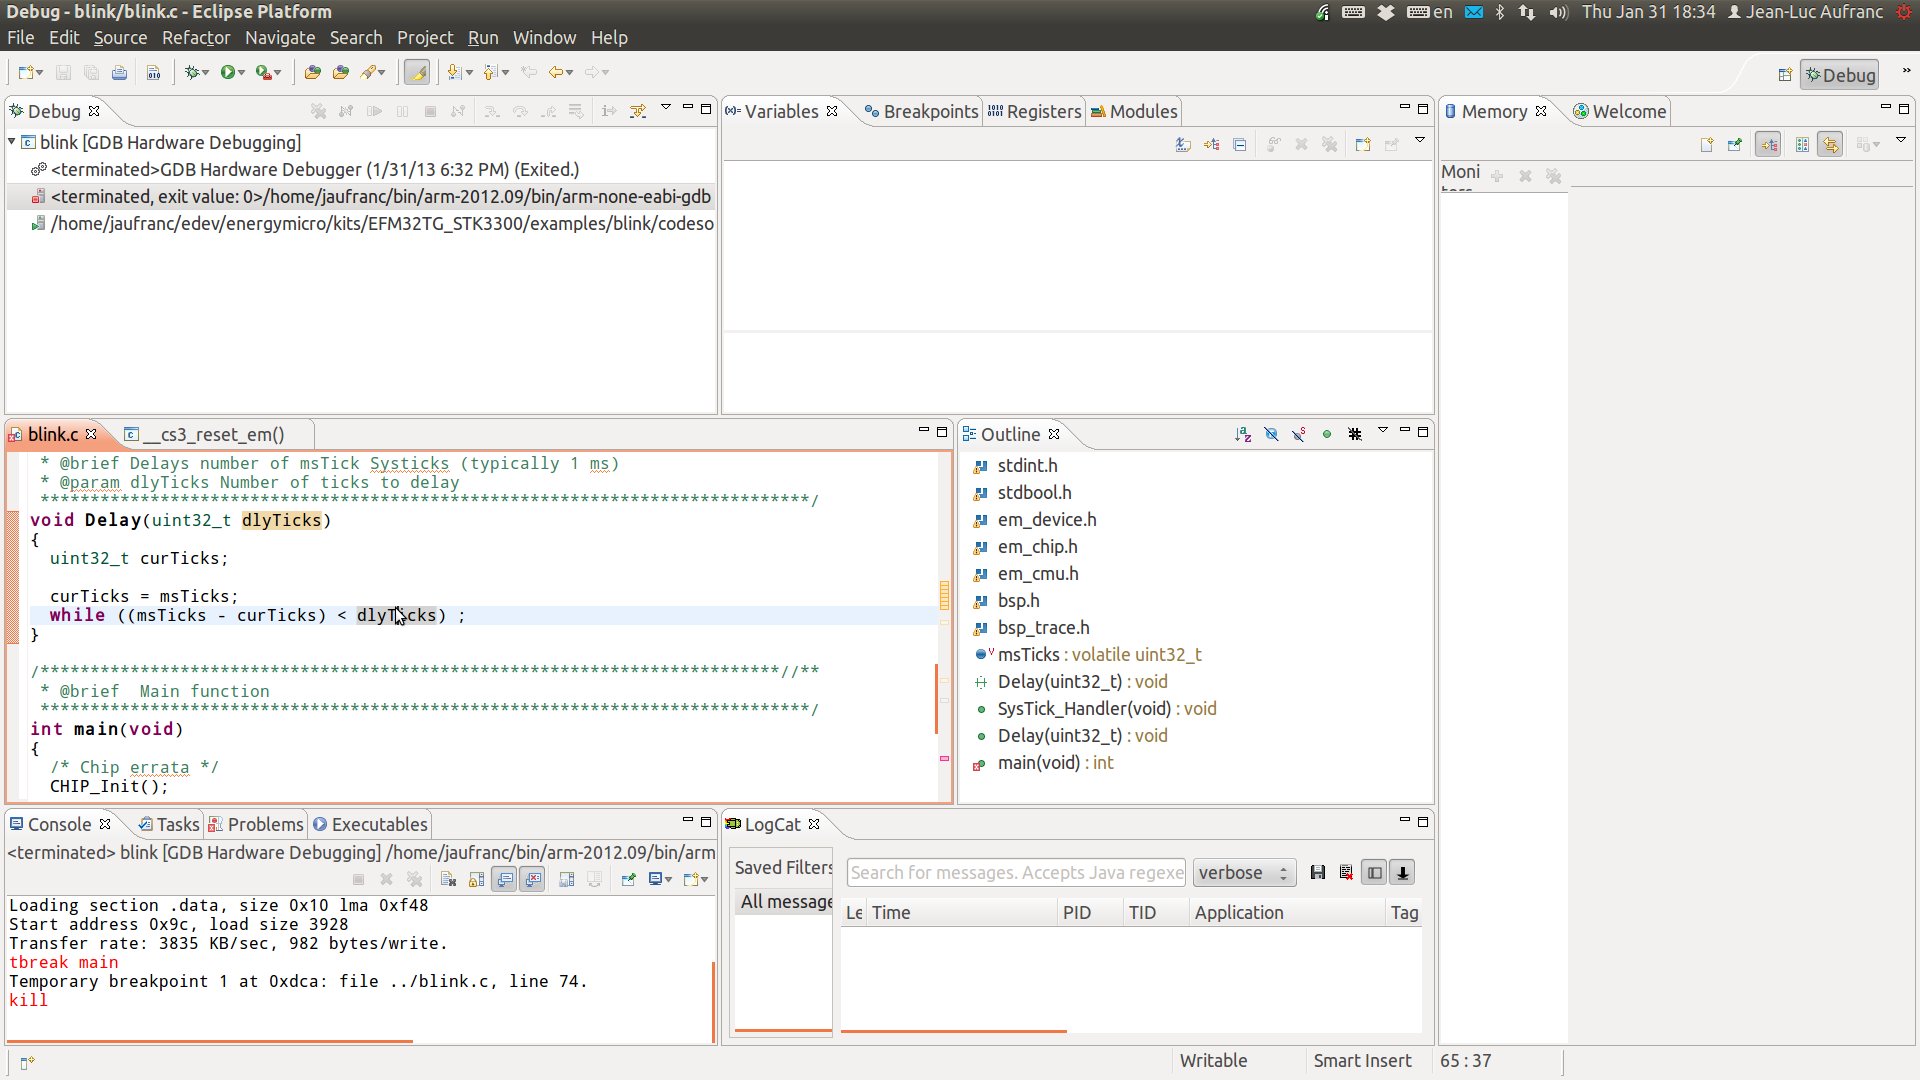Image resolution: width=1920 pixels, height=1080 pixels.
Task: Click the LogCat Save Log disk icon
Action: 1318,873
